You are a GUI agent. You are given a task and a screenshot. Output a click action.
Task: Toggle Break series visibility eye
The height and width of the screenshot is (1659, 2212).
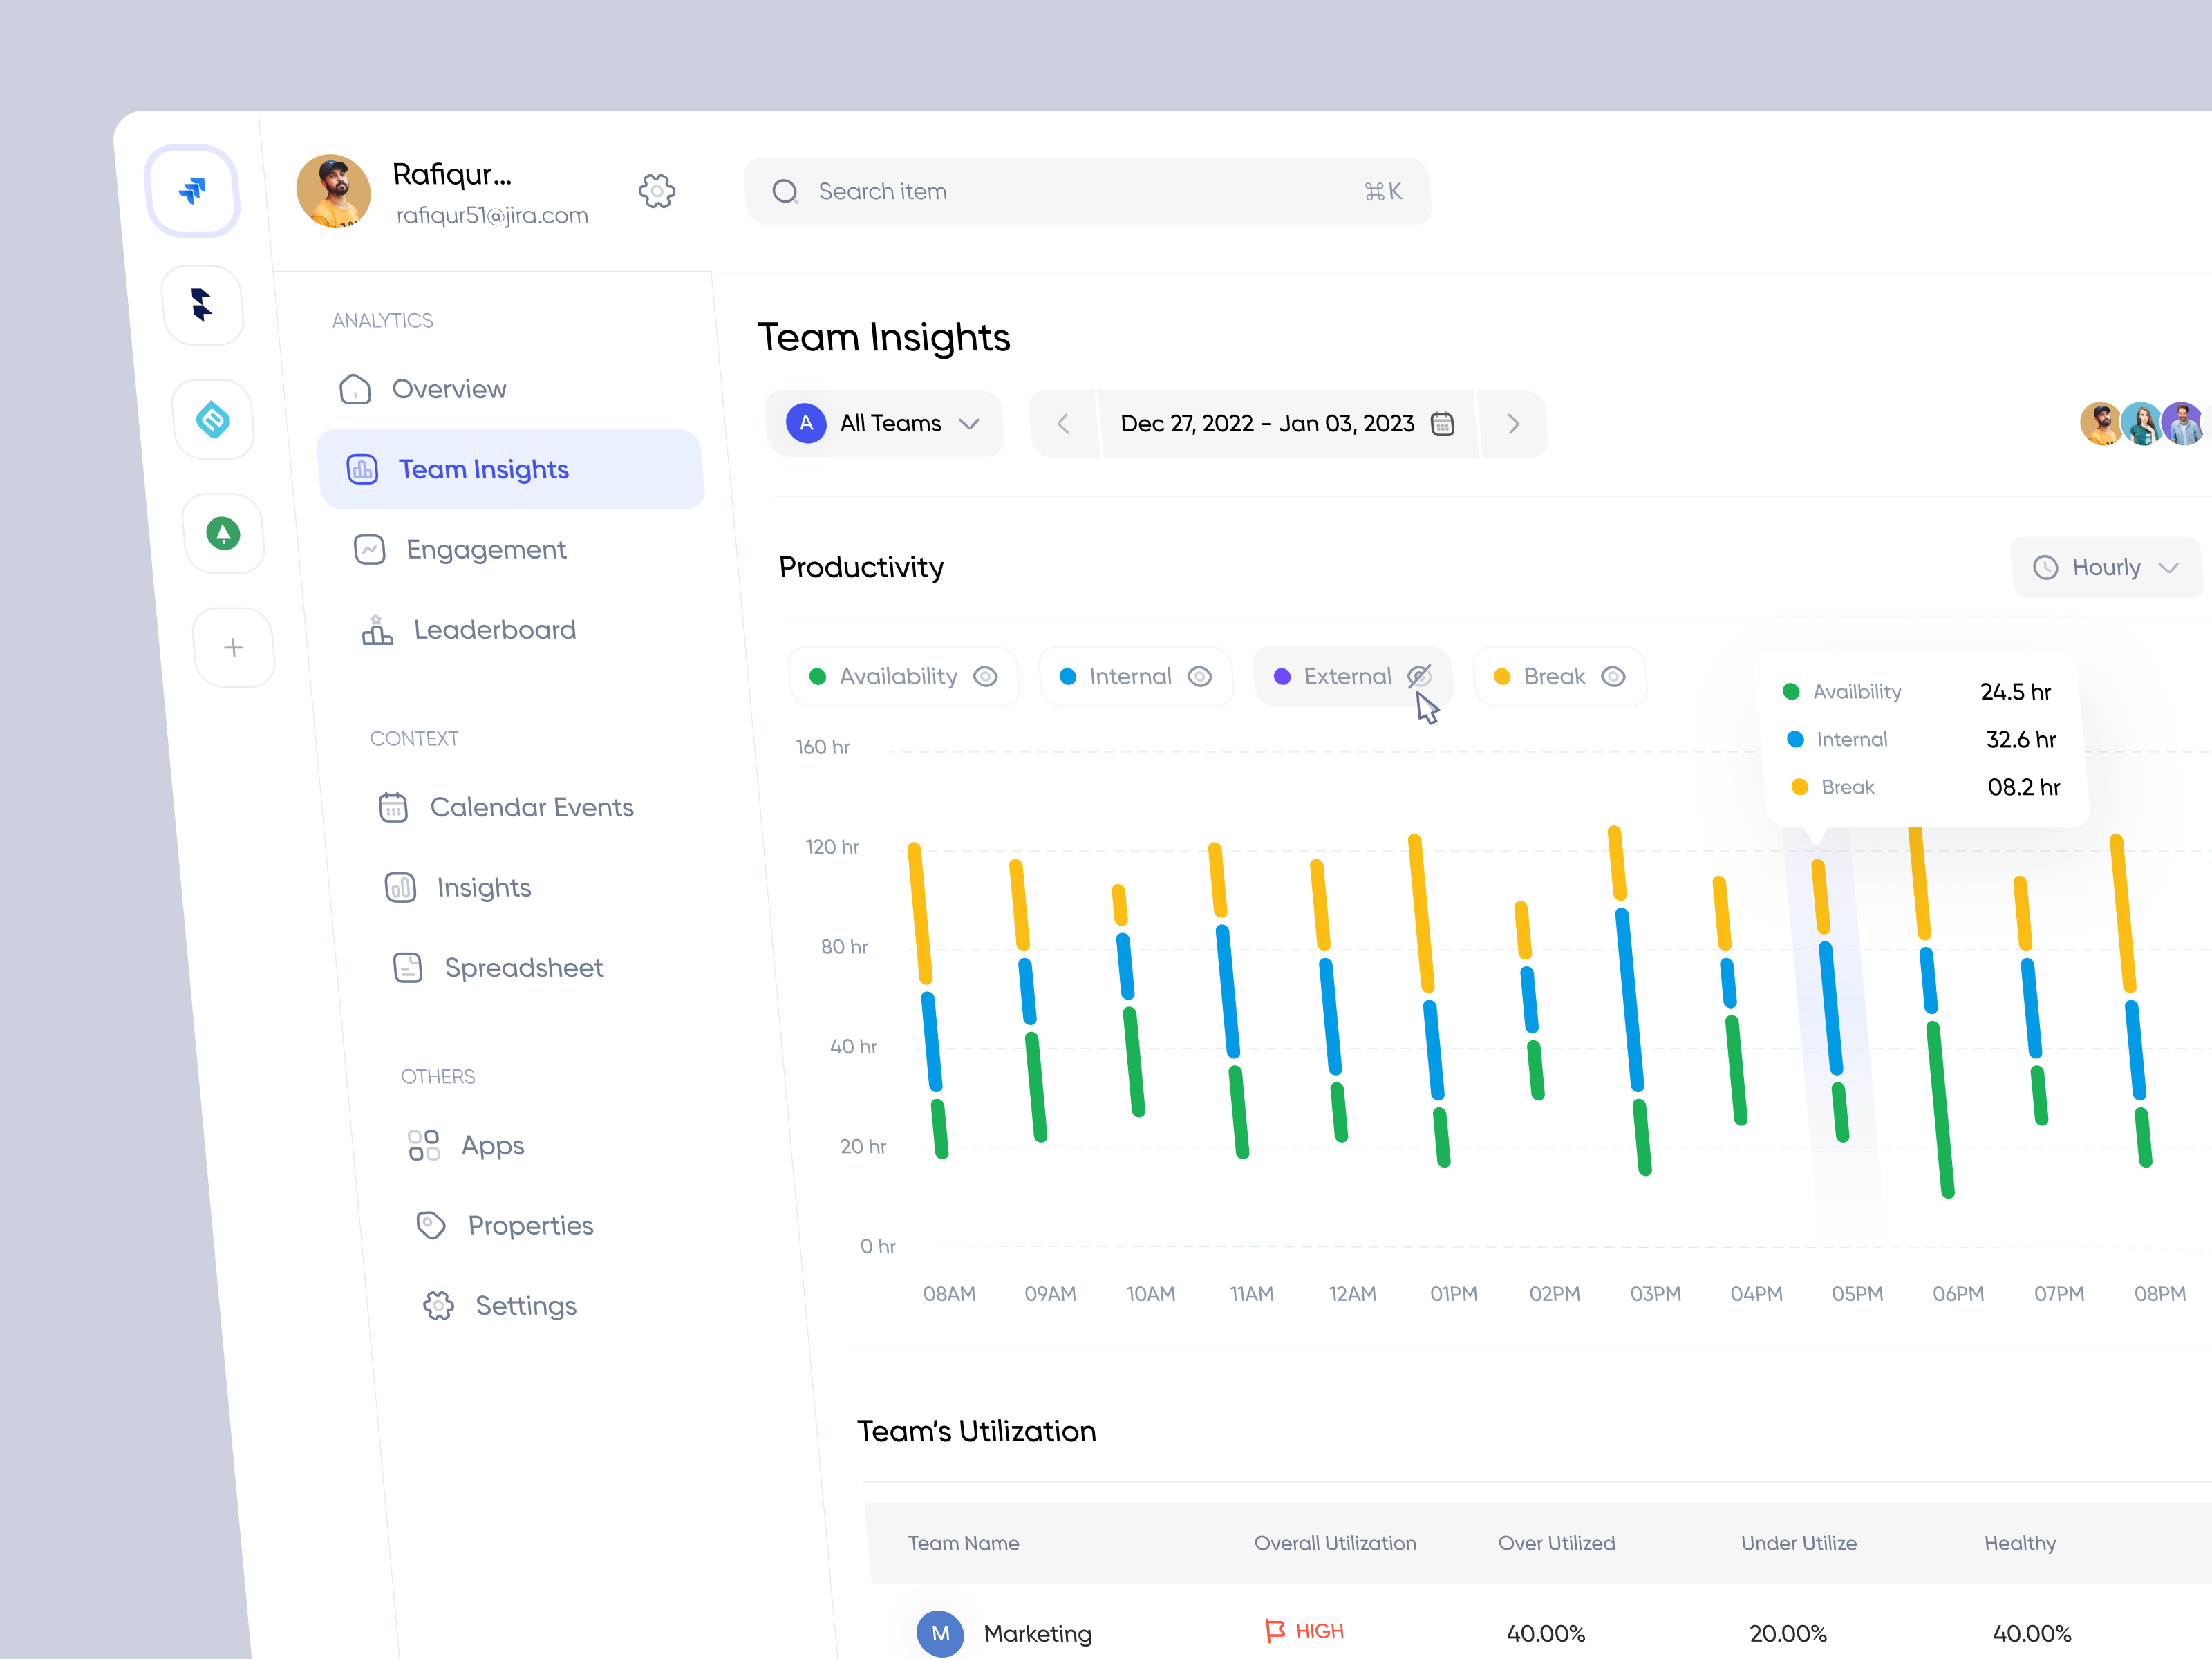[1612, 677]
